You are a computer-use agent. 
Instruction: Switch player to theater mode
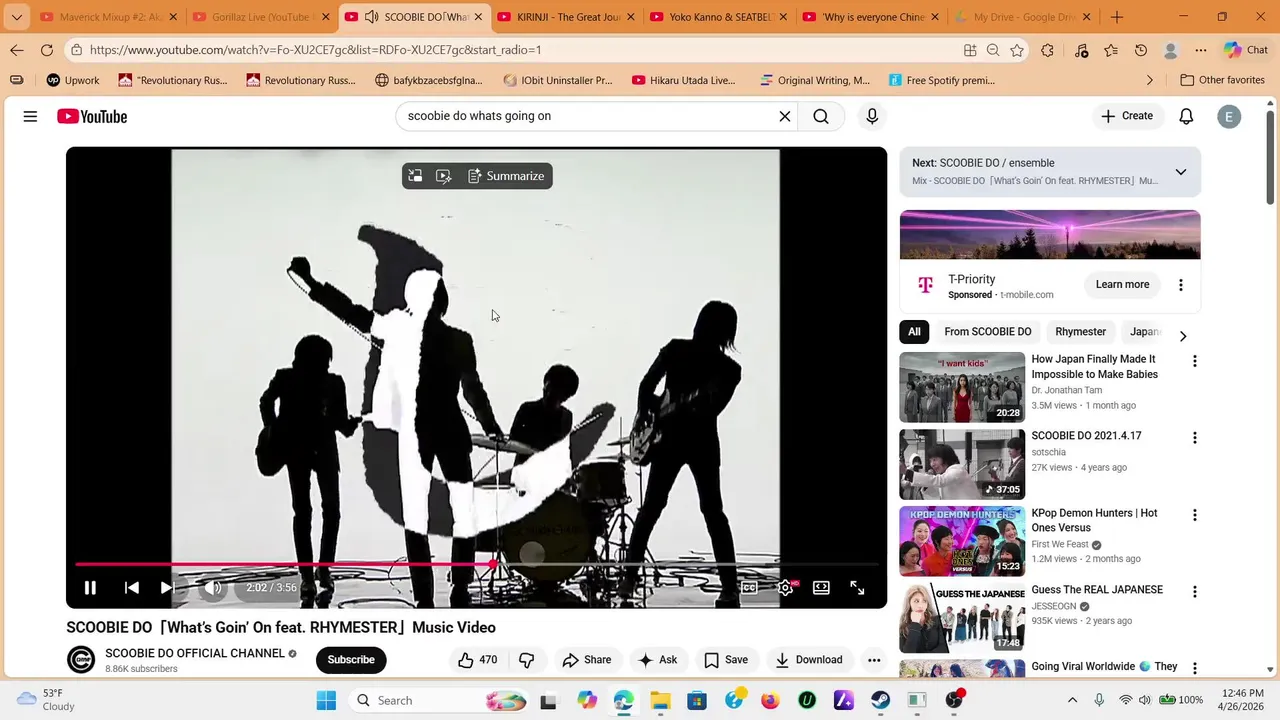821,588
